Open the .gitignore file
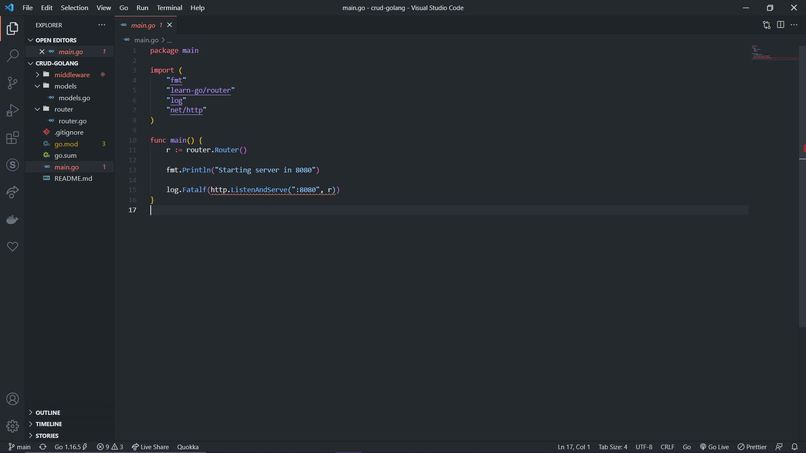 tap(69, 132)
